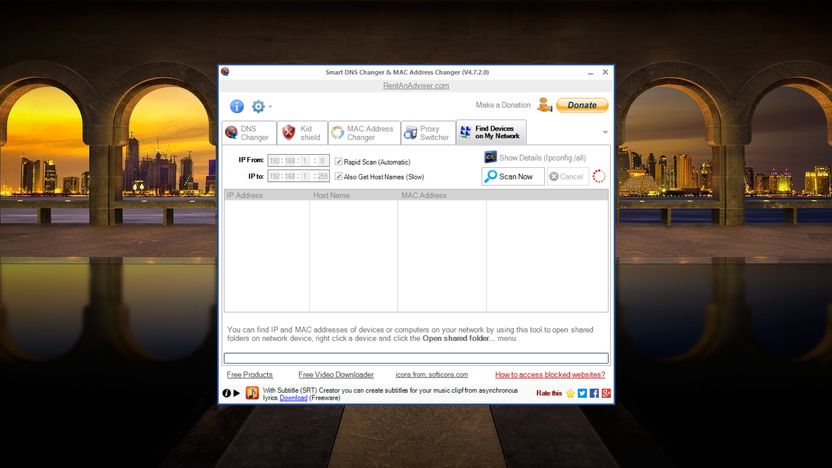Viewport: 832px width, 468px height.
Task: Open the icons from softicons.com link
Action: point(431,375)
